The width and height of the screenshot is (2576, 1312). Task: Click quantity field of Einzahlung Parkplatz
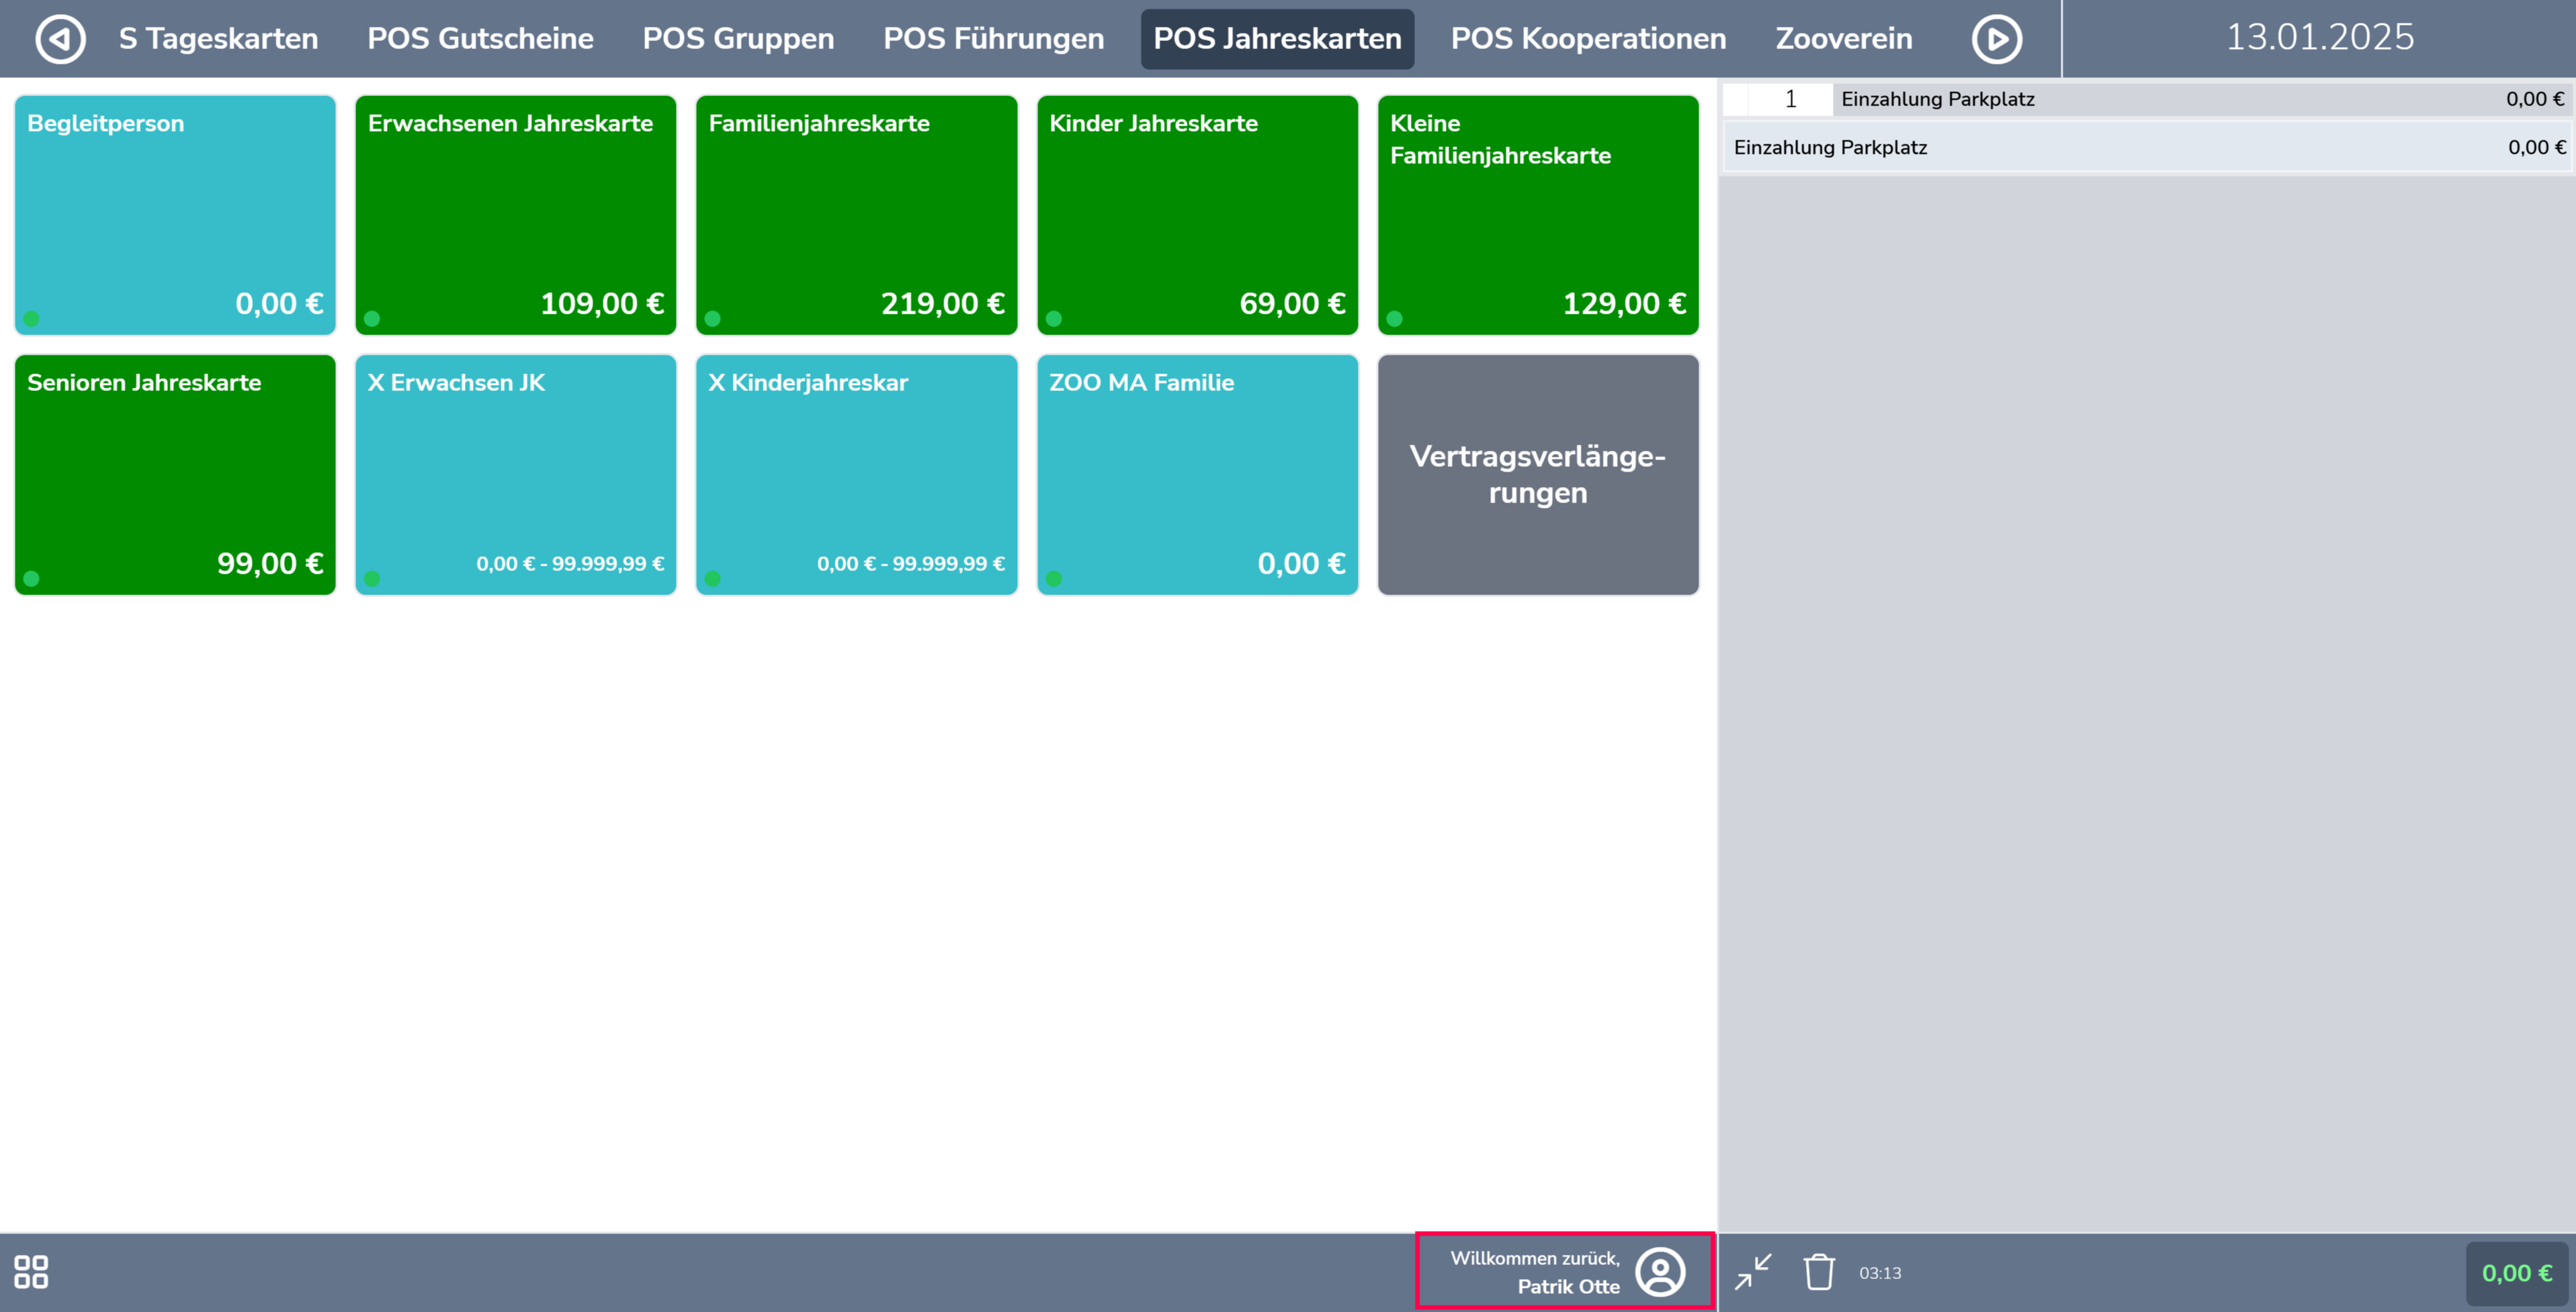click(1790, 99)
